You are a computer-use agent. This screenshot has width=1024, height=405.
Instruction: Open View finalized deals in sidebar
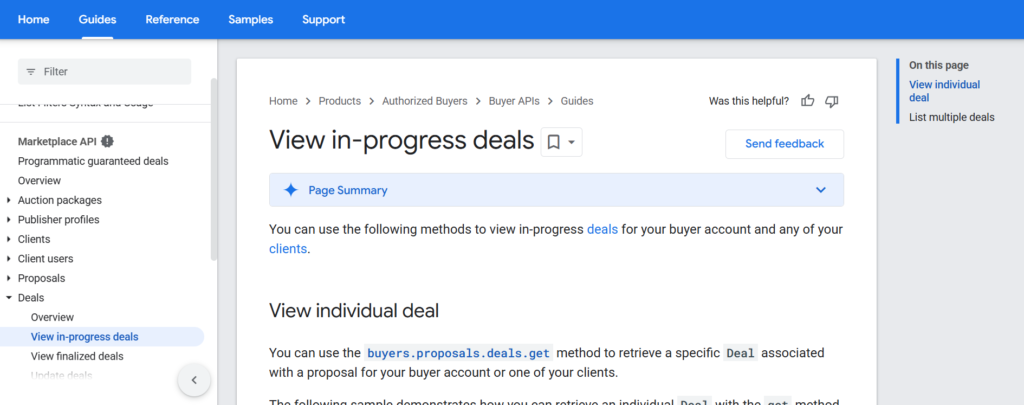[77, 356]
